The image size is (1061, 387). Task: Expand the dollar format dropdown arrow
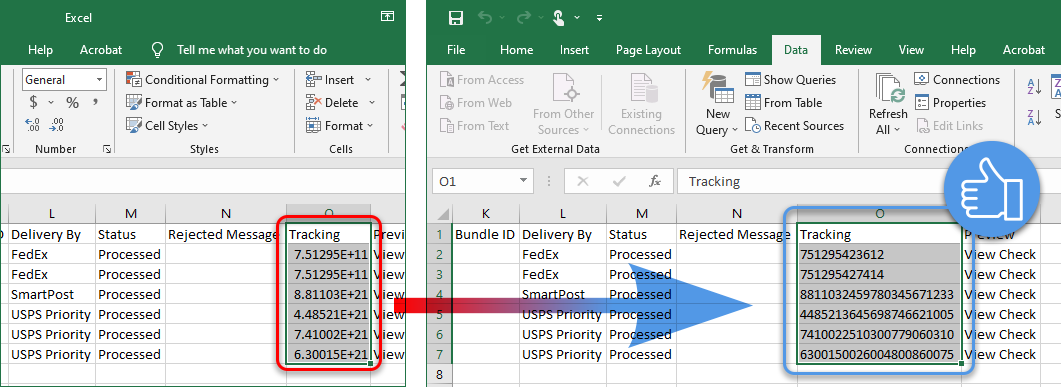click(x=51, y=103)
